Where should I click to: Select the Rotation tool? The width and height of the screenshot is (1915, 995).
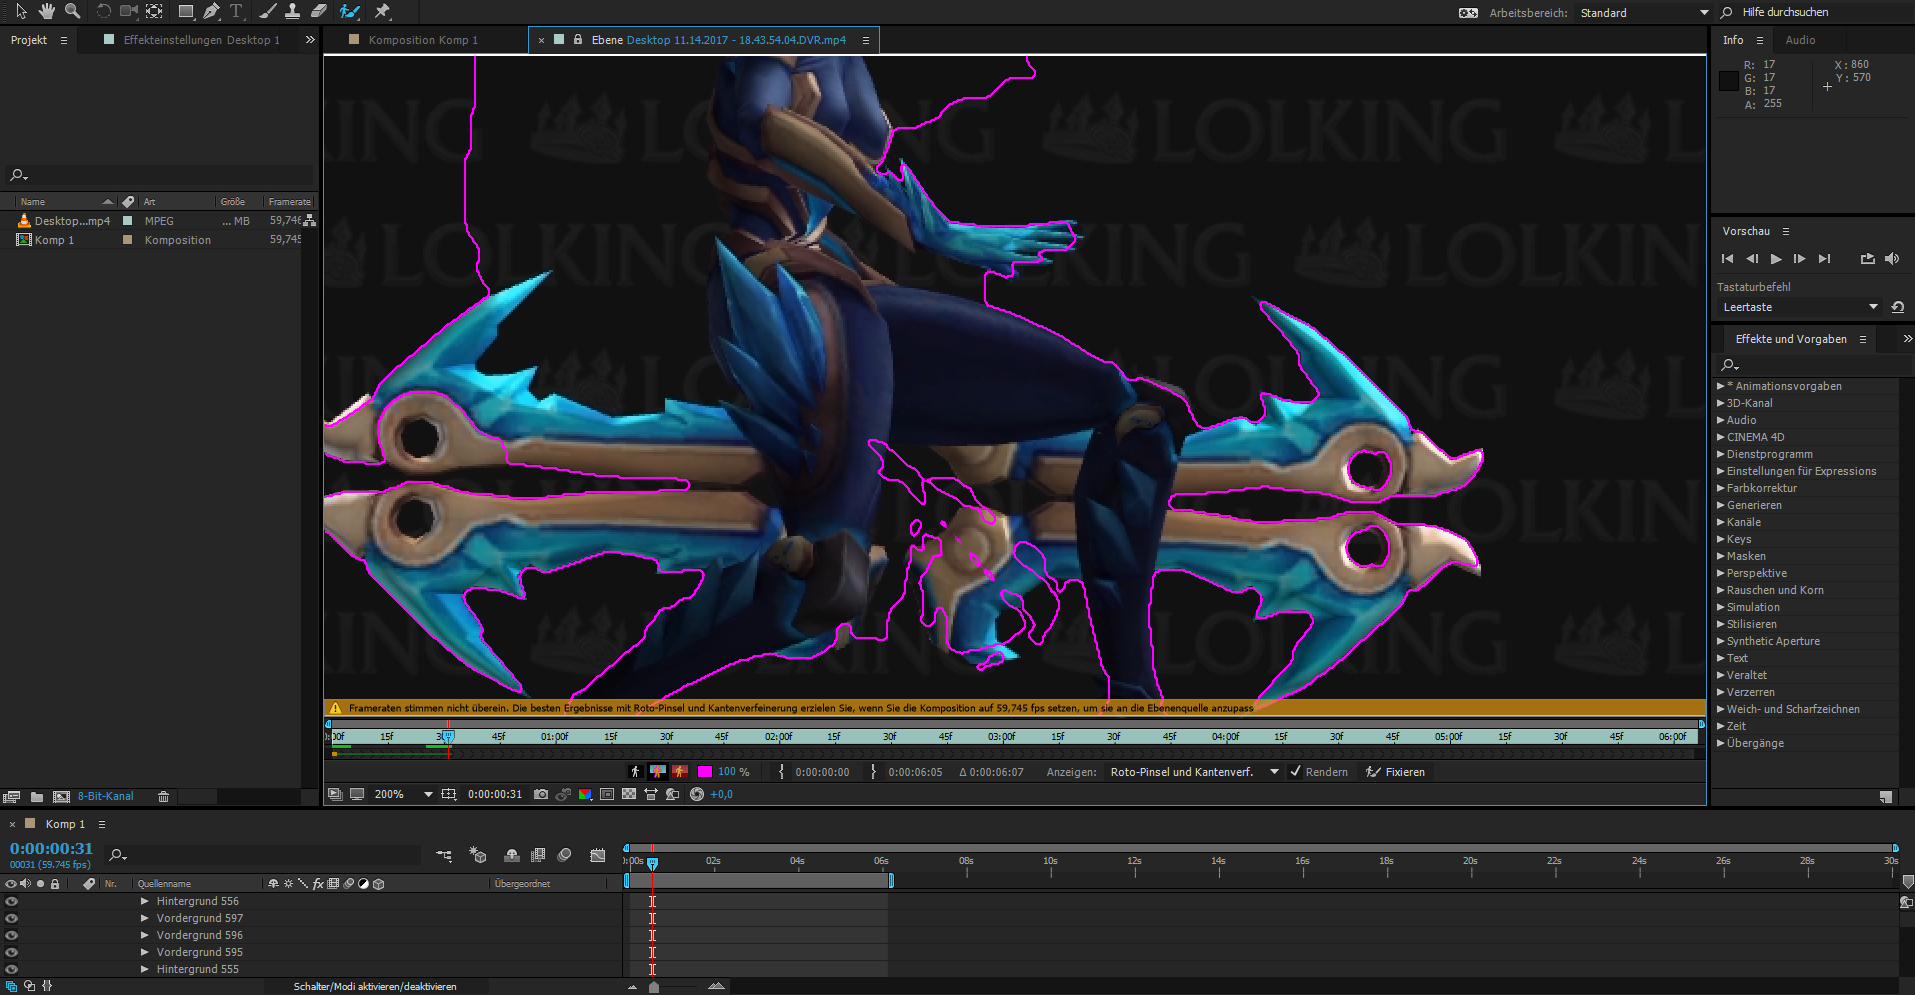coord(103,11)
